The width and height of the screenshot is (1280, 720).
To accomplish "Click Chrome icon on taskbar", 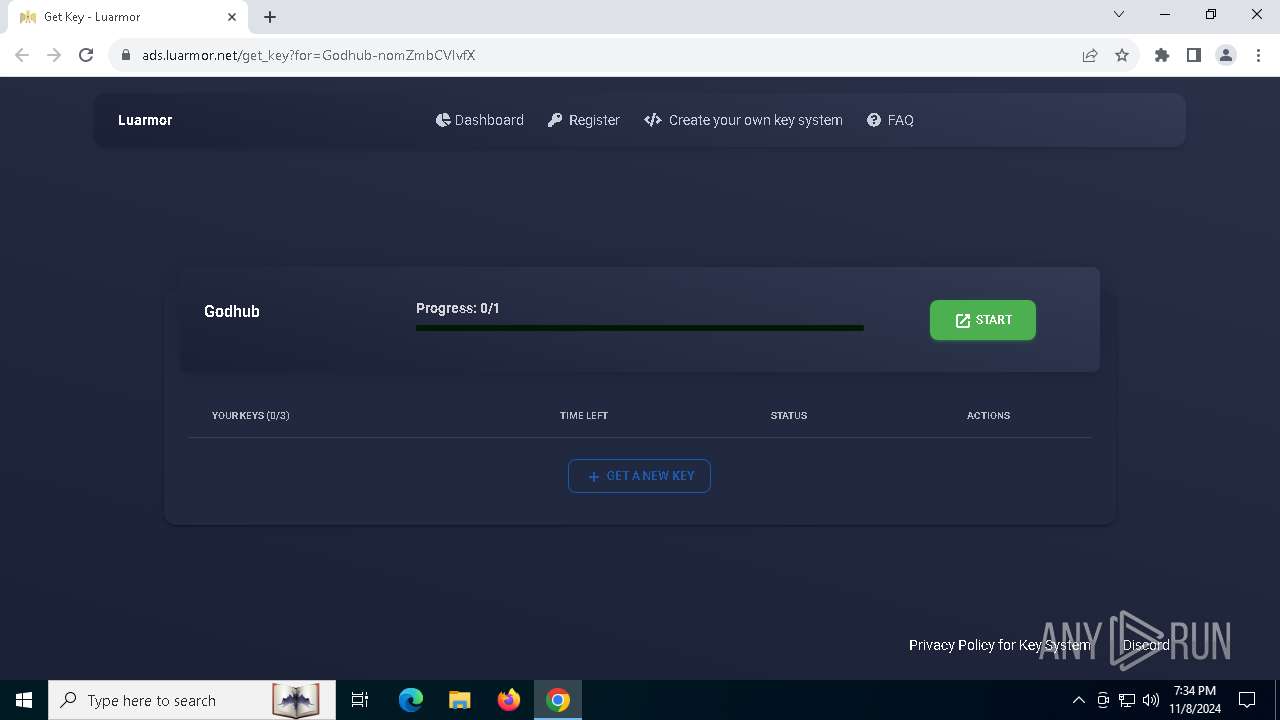I will 558,700.
